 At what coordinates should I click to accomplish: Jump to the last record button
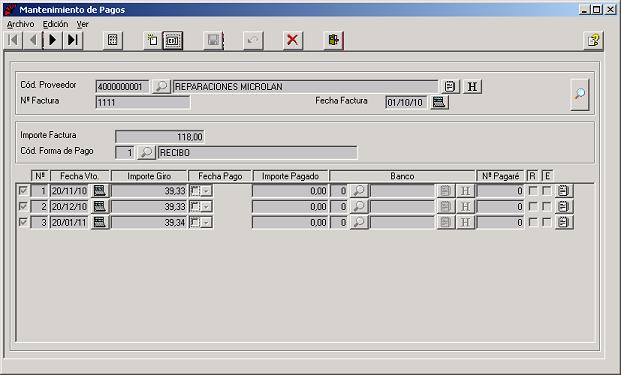pyautogui.click(x=72, y=40)
